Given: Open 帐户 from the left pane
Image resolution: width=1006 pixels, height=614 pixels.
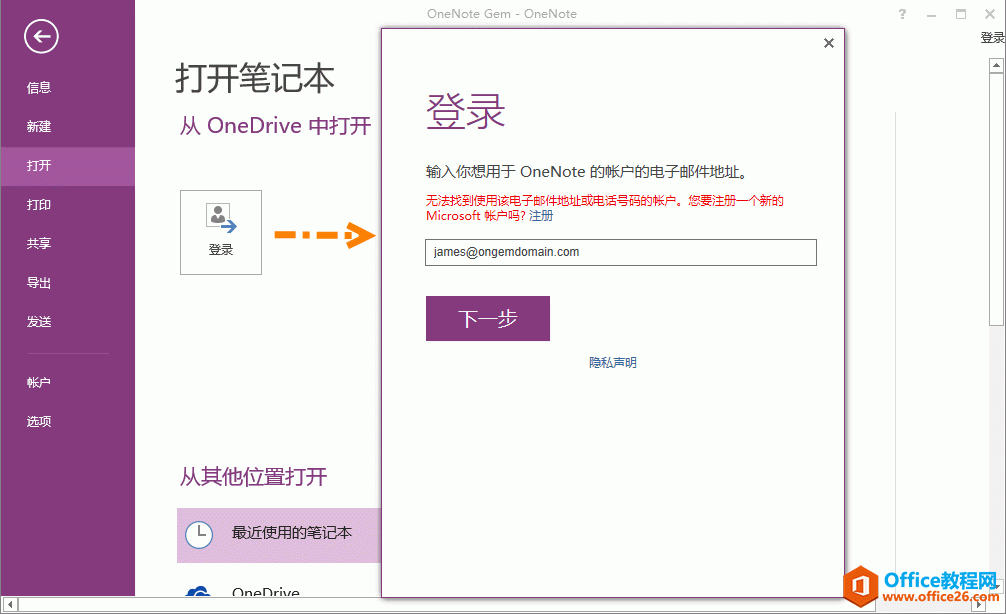Looking at the screenshot, I should (39, 382).
